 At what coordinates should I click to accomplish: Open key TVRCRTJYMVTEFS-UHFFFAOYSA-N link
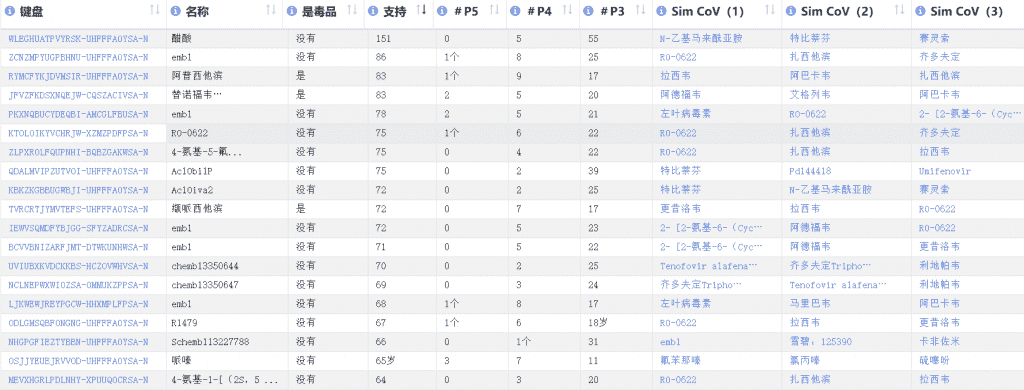click(78, 209)
